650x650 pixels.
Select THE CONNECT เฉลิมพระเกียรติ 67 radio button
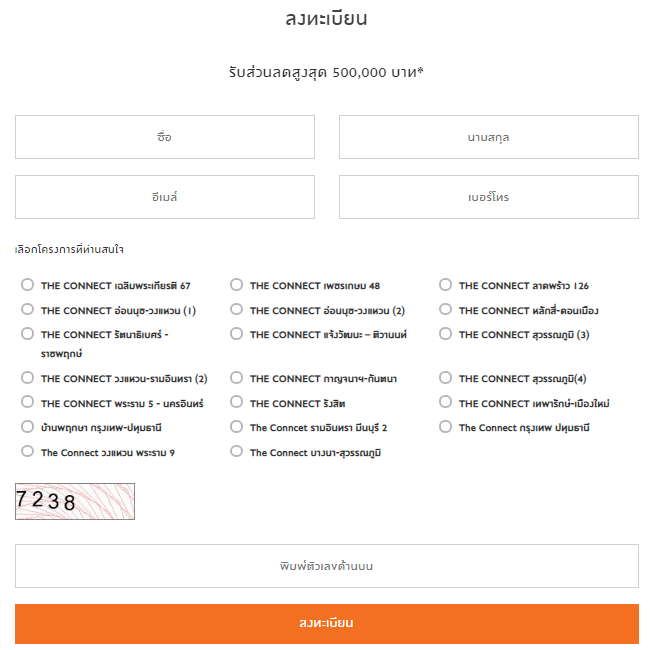tap(28, 285)
